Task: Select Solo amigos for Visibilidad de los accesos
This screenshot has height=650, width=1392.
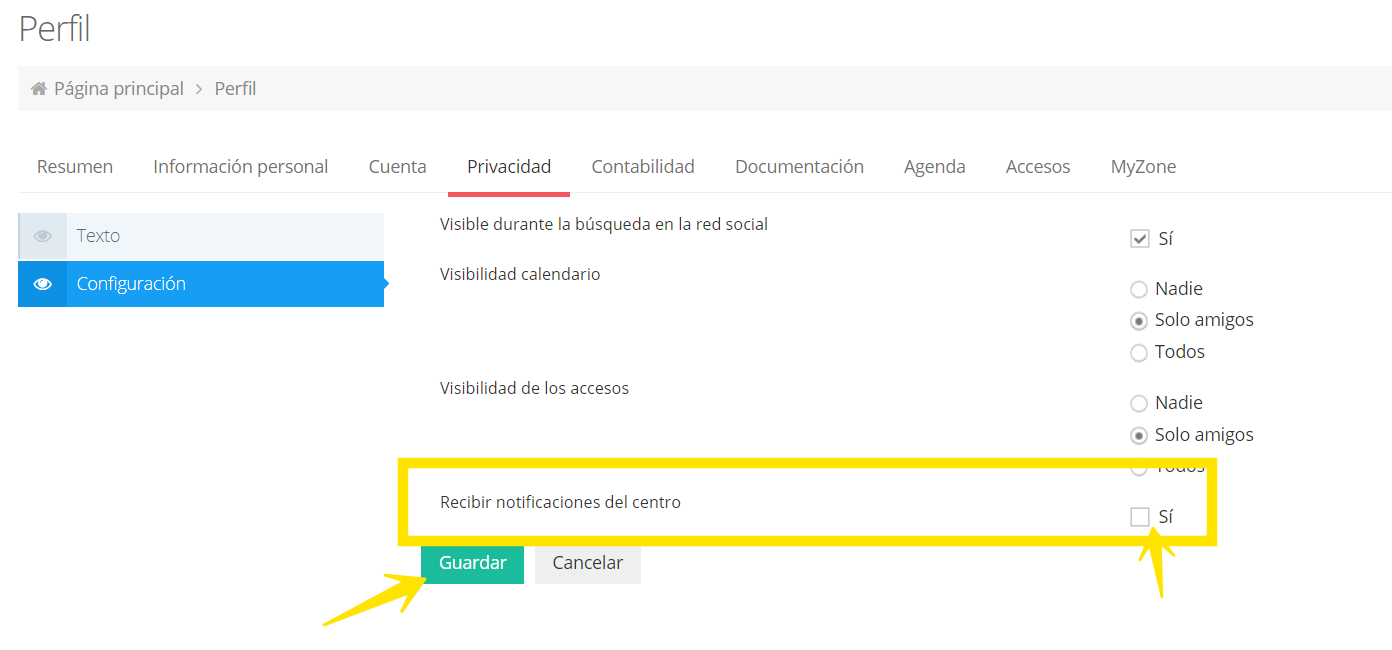Action: click(1138, 436)
